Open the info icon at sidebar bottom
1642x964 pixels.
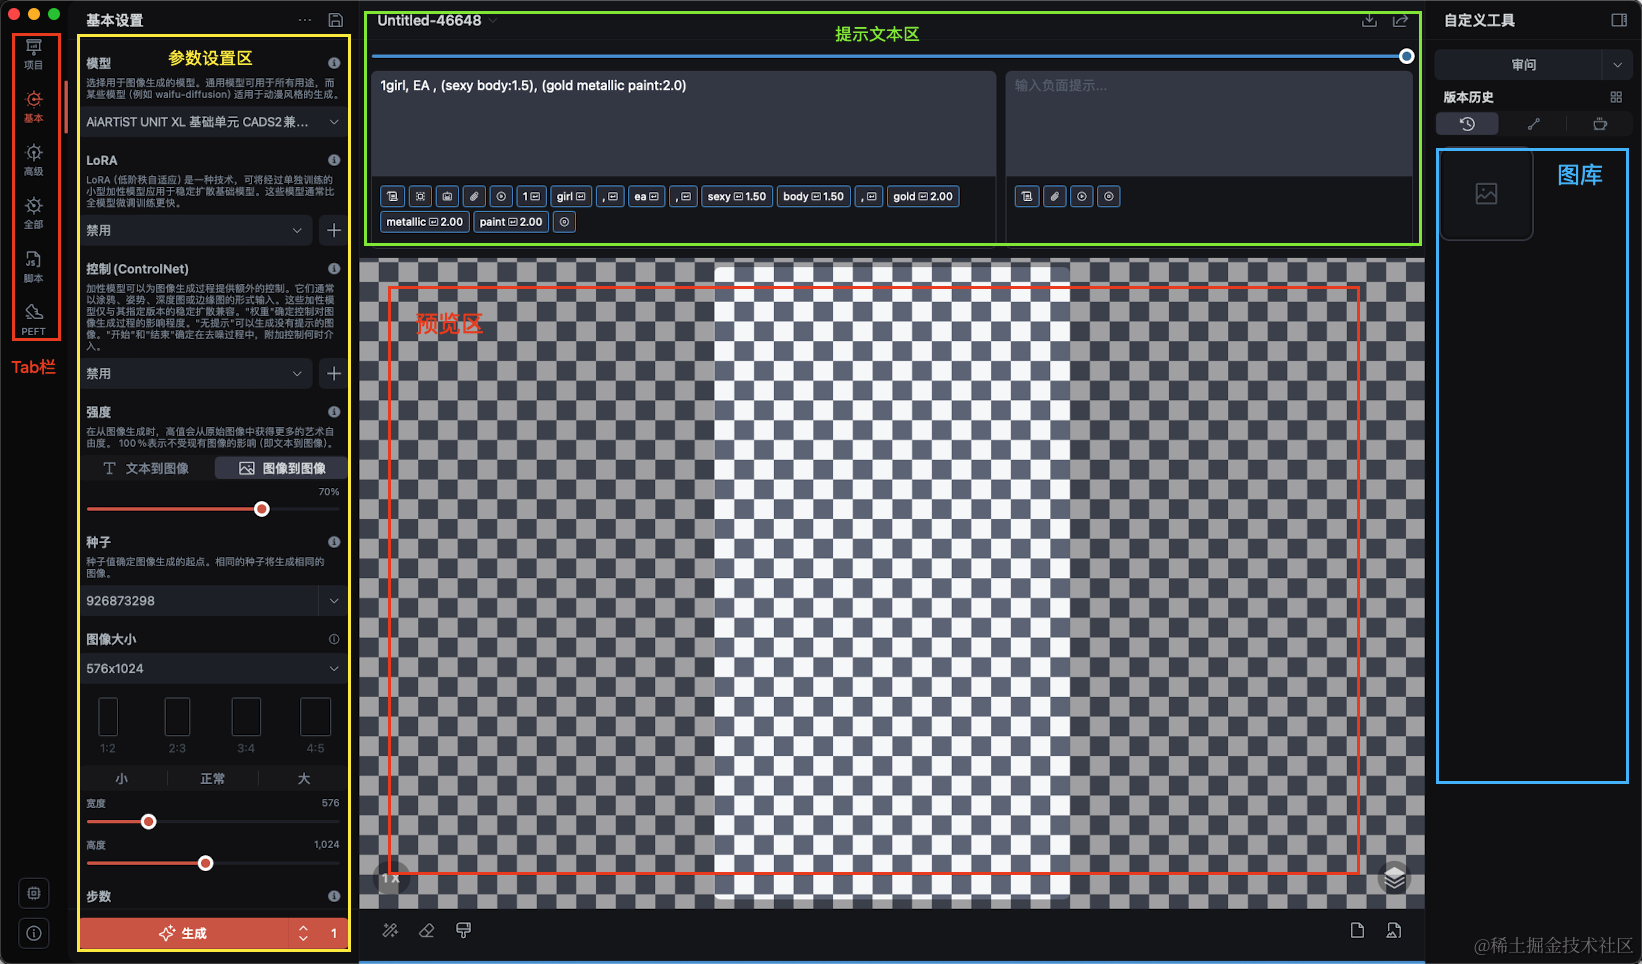34,933
